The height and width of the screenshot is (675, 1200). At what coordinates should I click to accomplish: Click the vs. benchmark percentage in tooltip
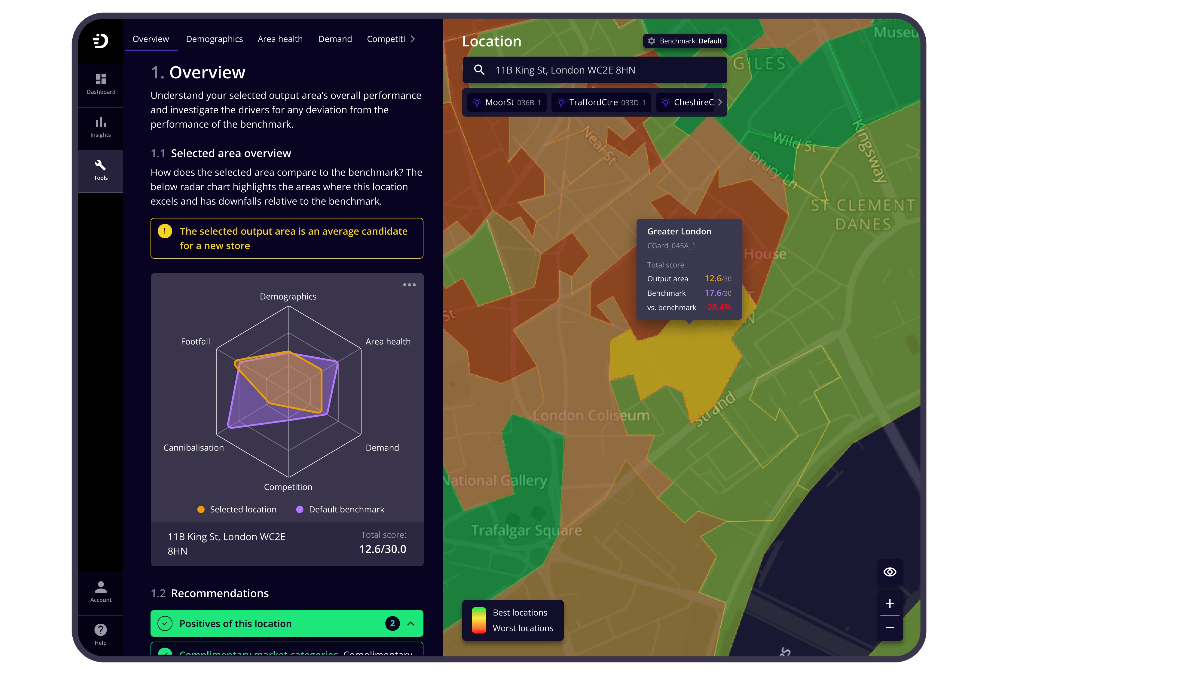718,307
